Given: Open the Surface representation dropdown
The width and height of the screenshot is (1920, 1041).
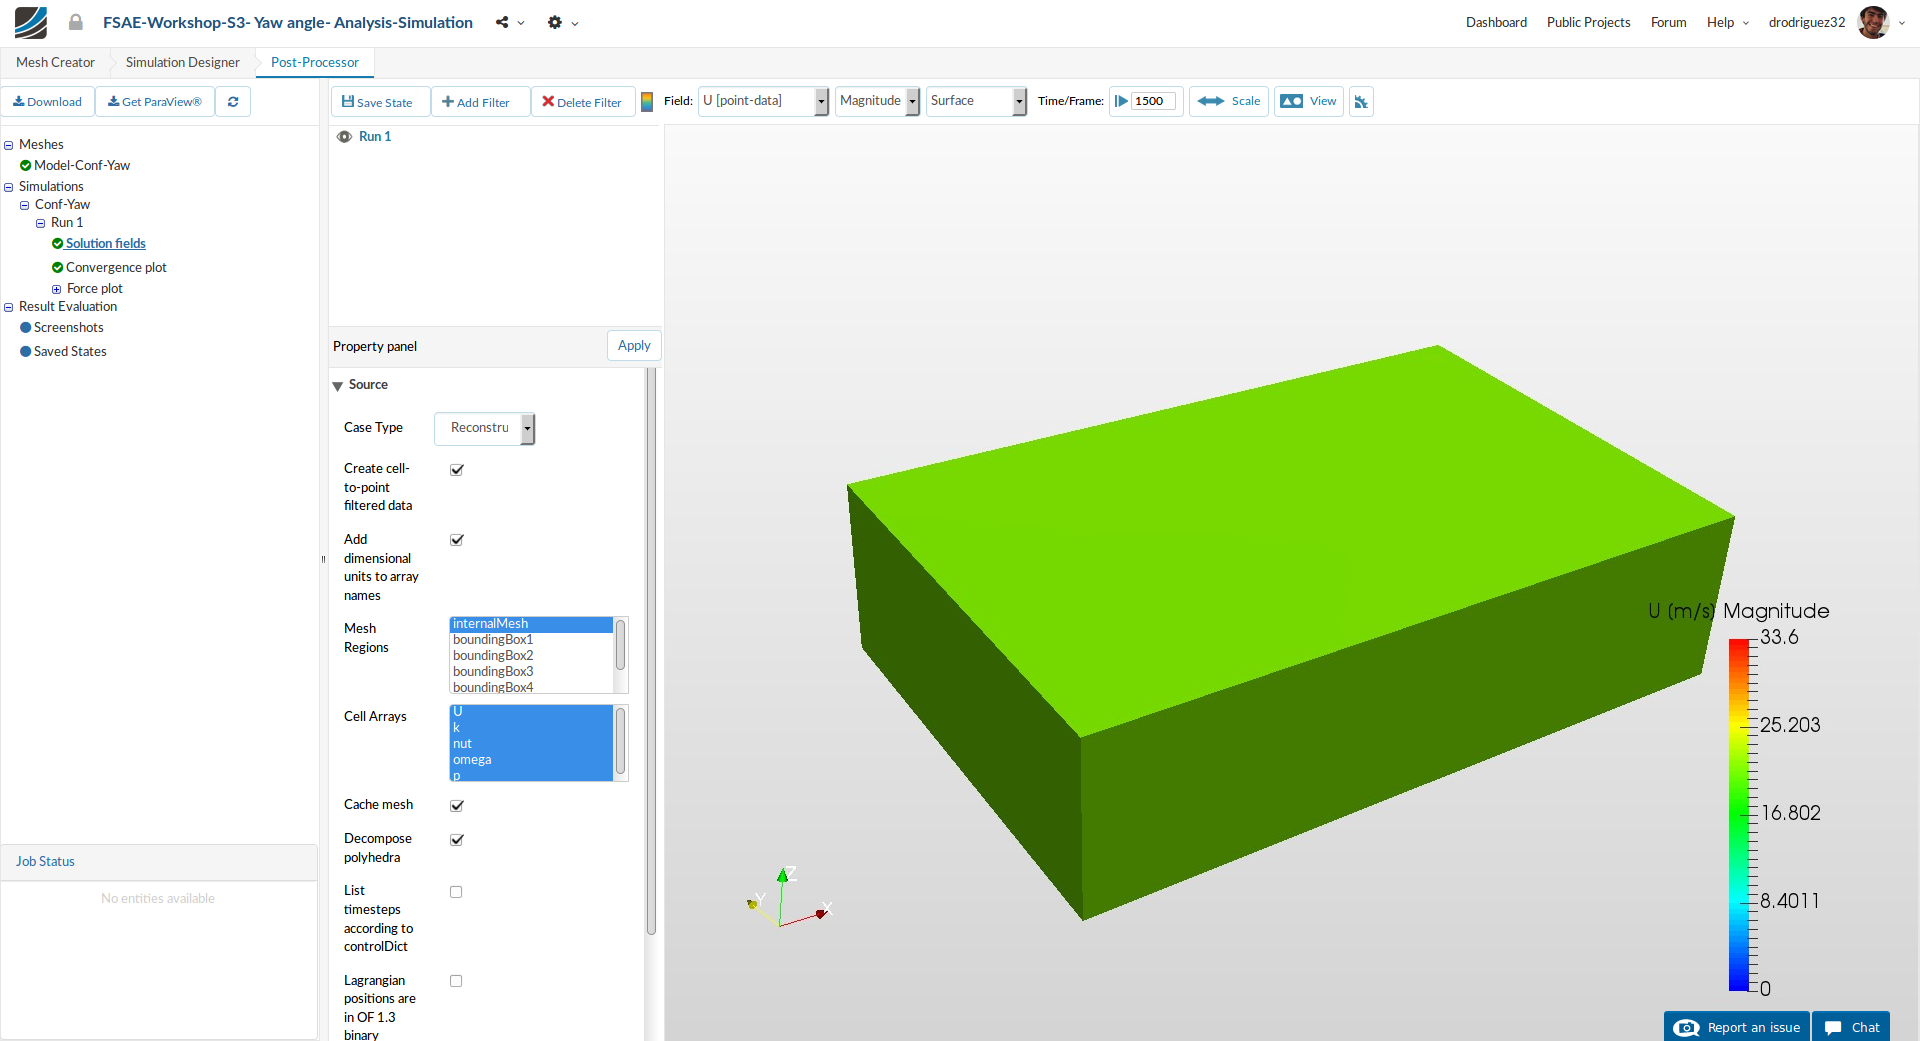Looking at the screenshot, I should coord(975,101).
